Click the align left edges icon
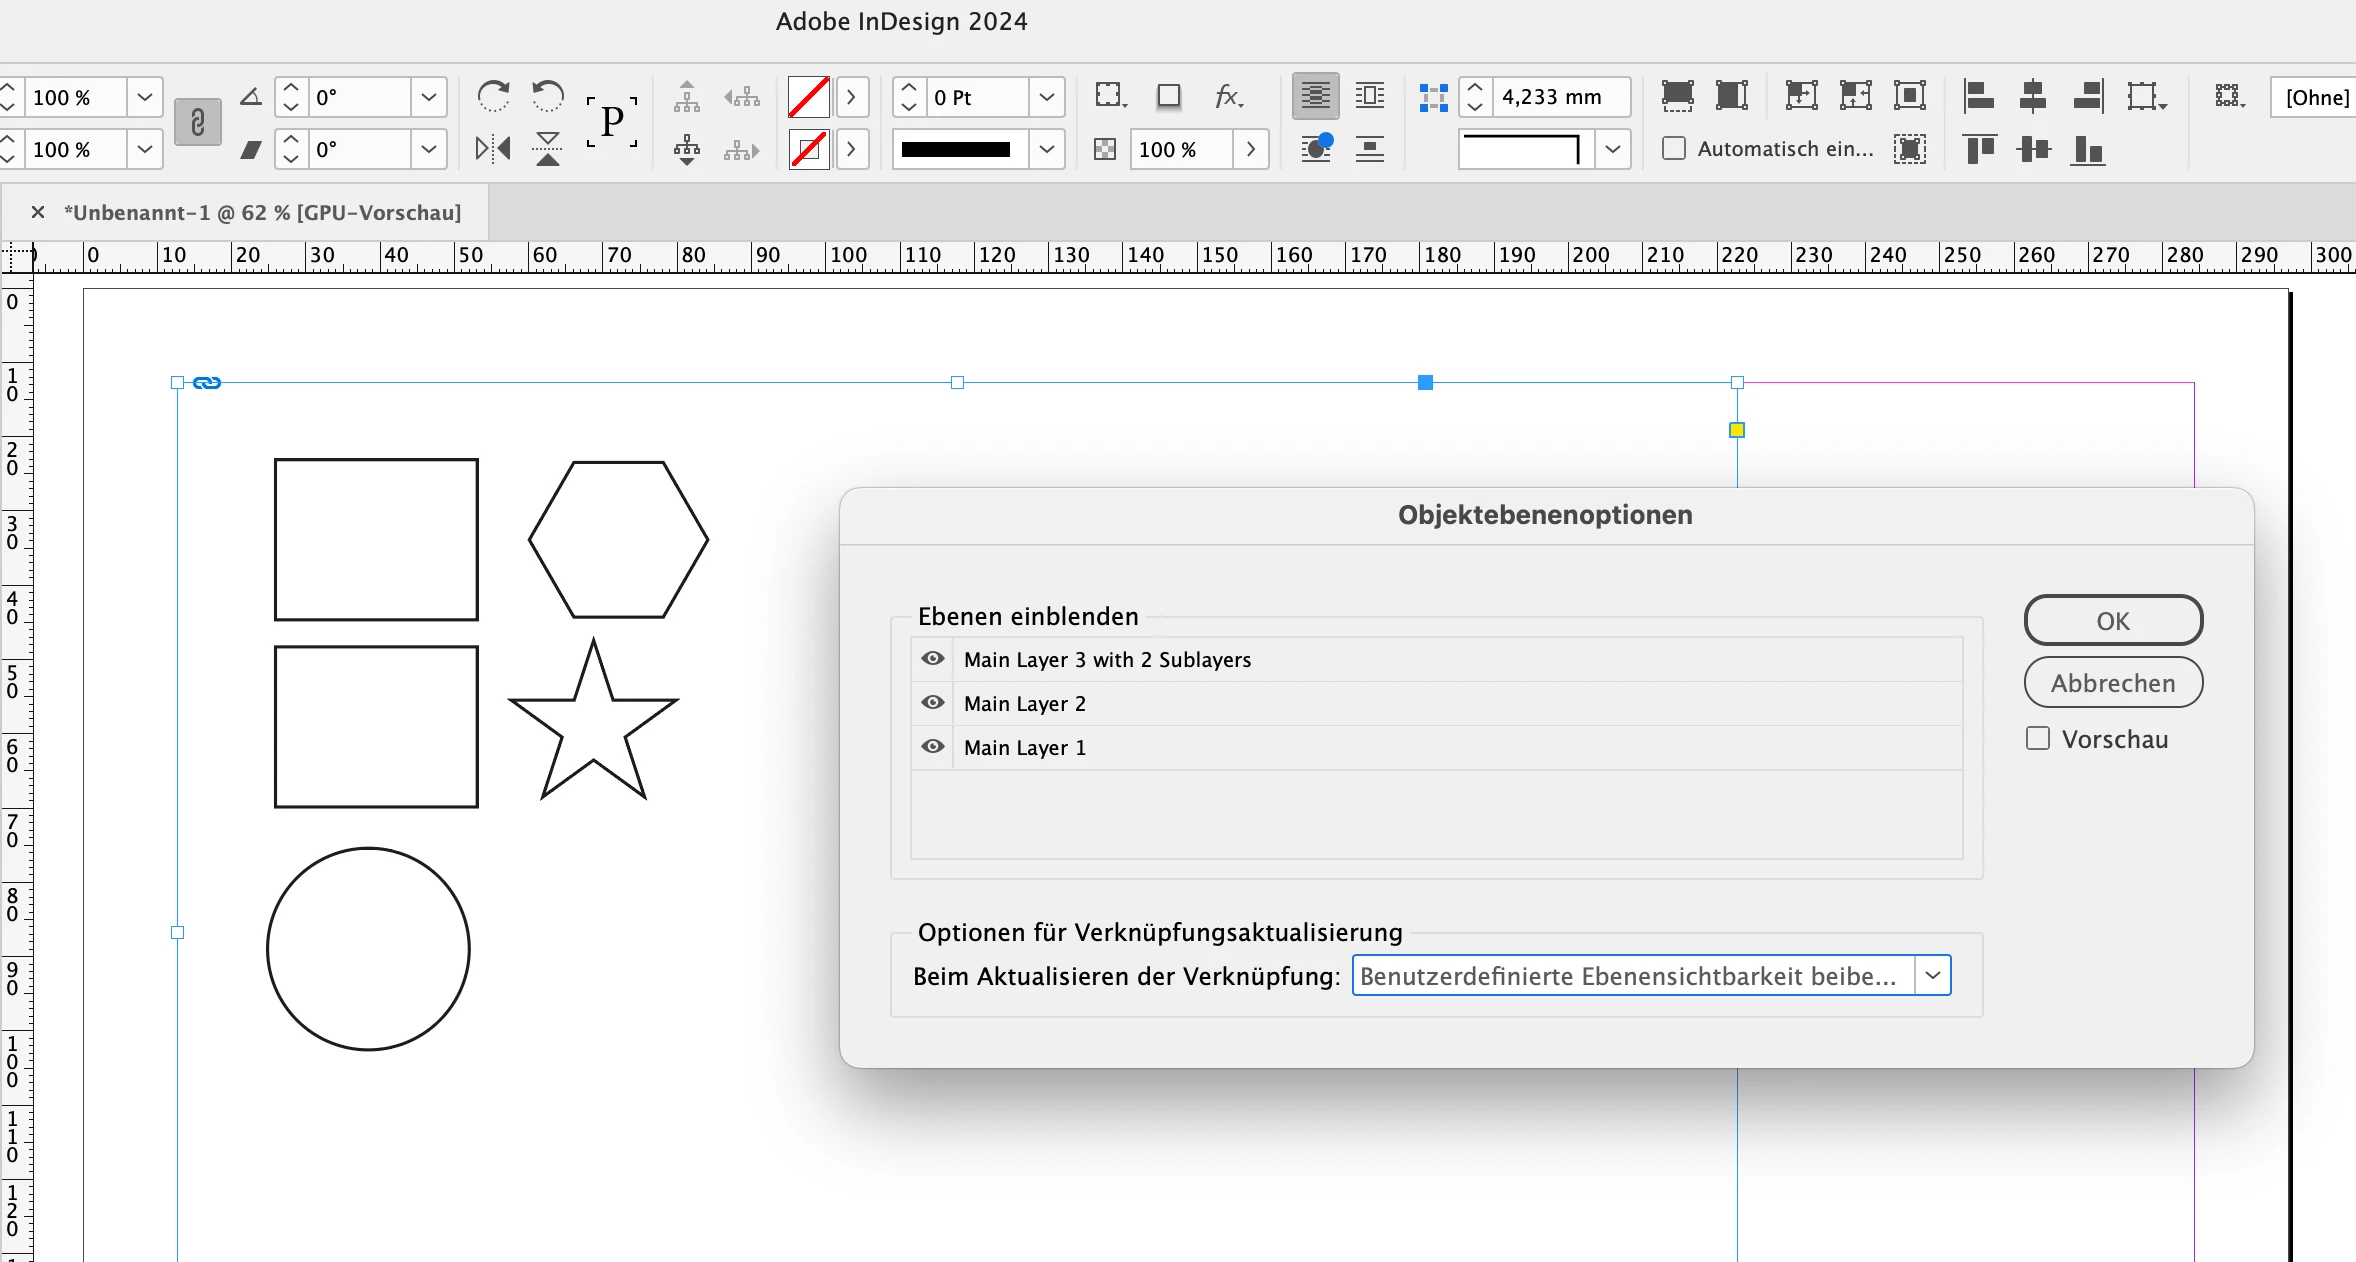 point(1979,96)
